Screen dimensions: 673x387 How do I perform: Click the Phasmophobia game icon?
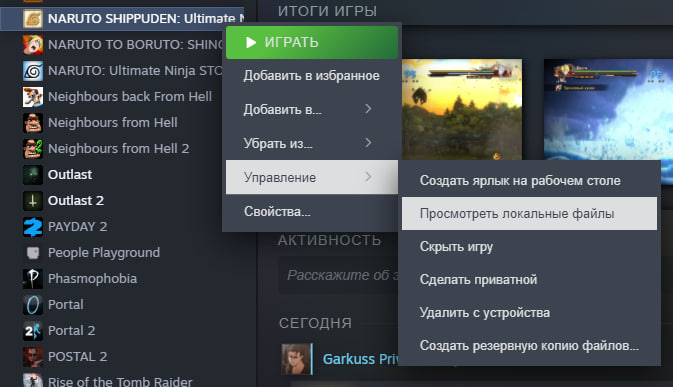[33, 278]
